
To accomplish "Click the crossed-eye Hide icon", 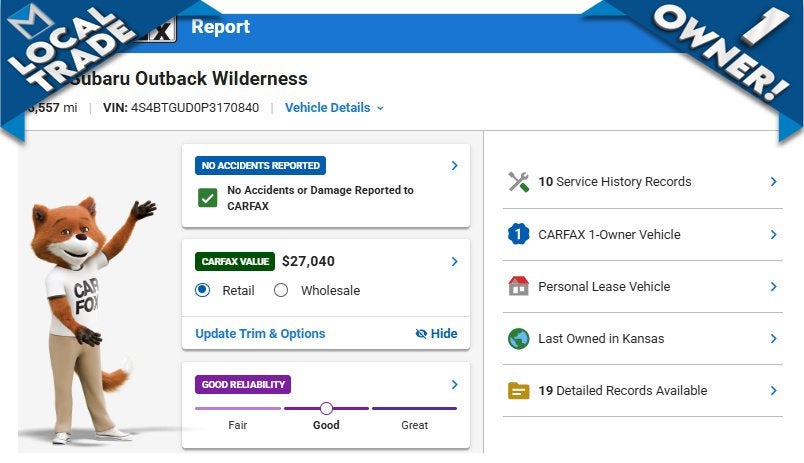I will click(421, 334).
